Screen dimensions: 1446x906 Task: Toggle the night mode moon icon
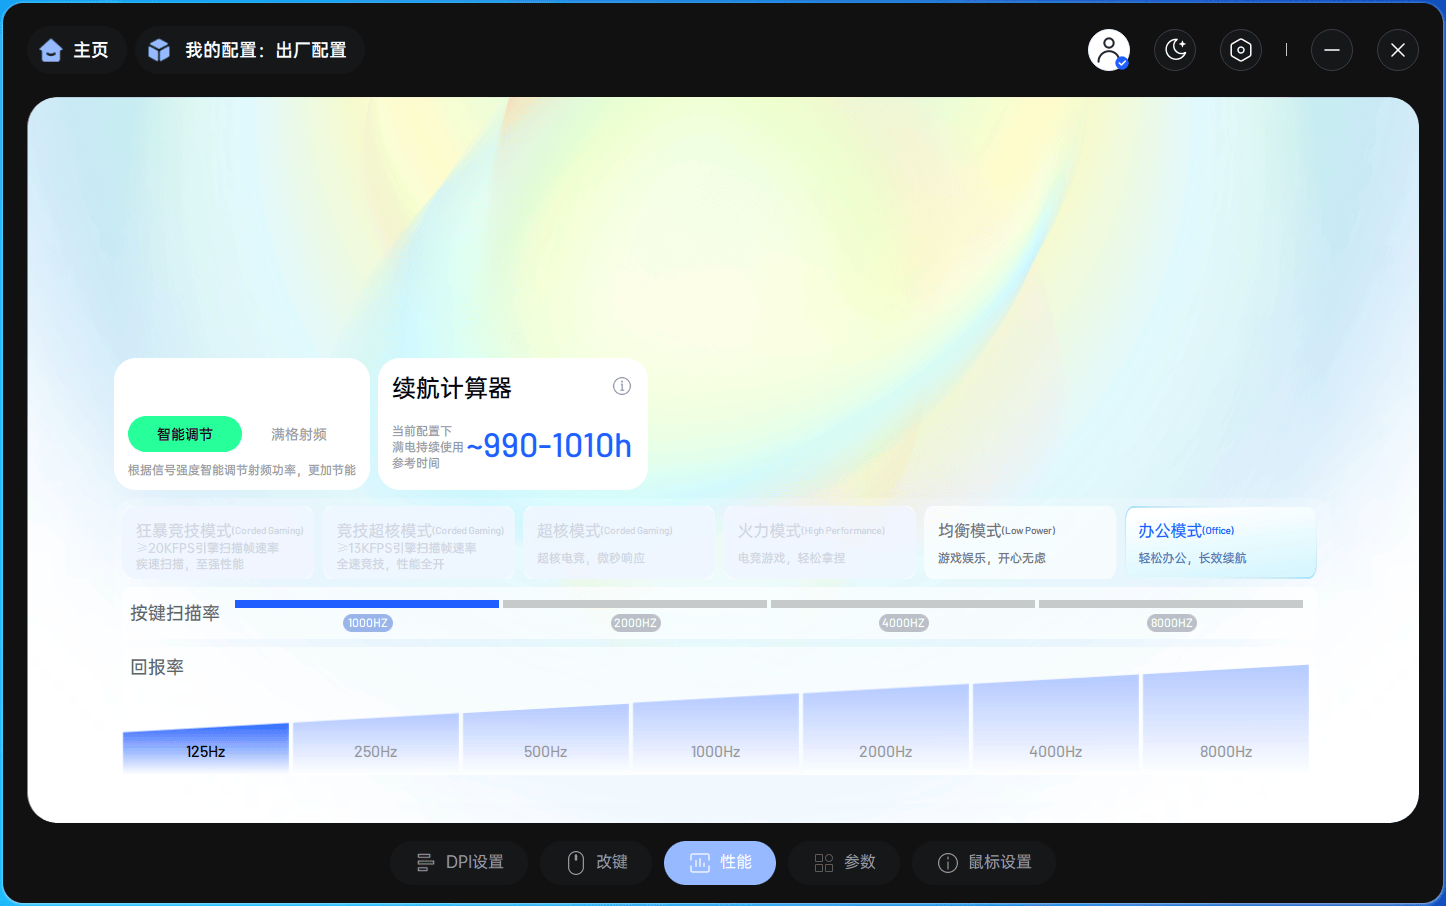1175,50
